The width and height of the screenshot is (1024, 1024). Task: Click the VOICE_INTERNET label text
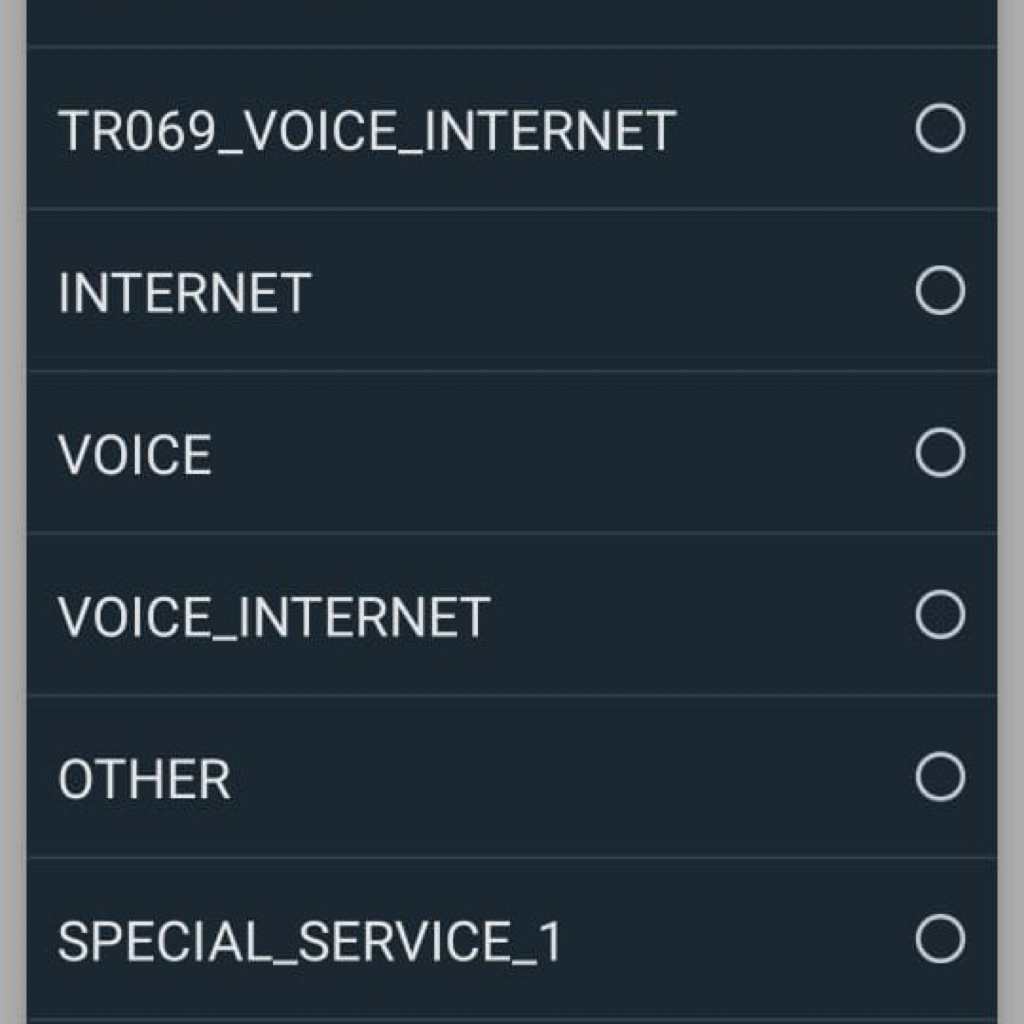[x=274, y=617]
